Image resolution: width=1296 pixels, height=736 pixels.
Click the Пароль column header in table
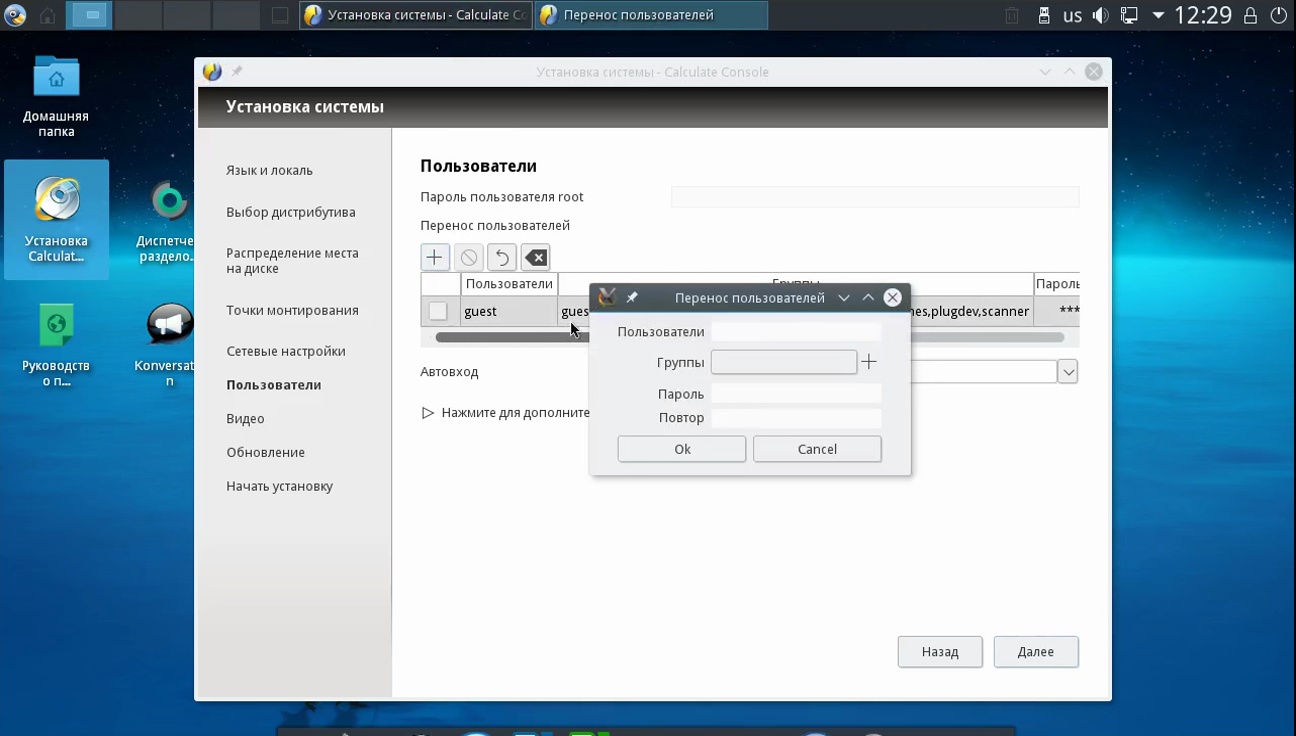click(1057, 284)
